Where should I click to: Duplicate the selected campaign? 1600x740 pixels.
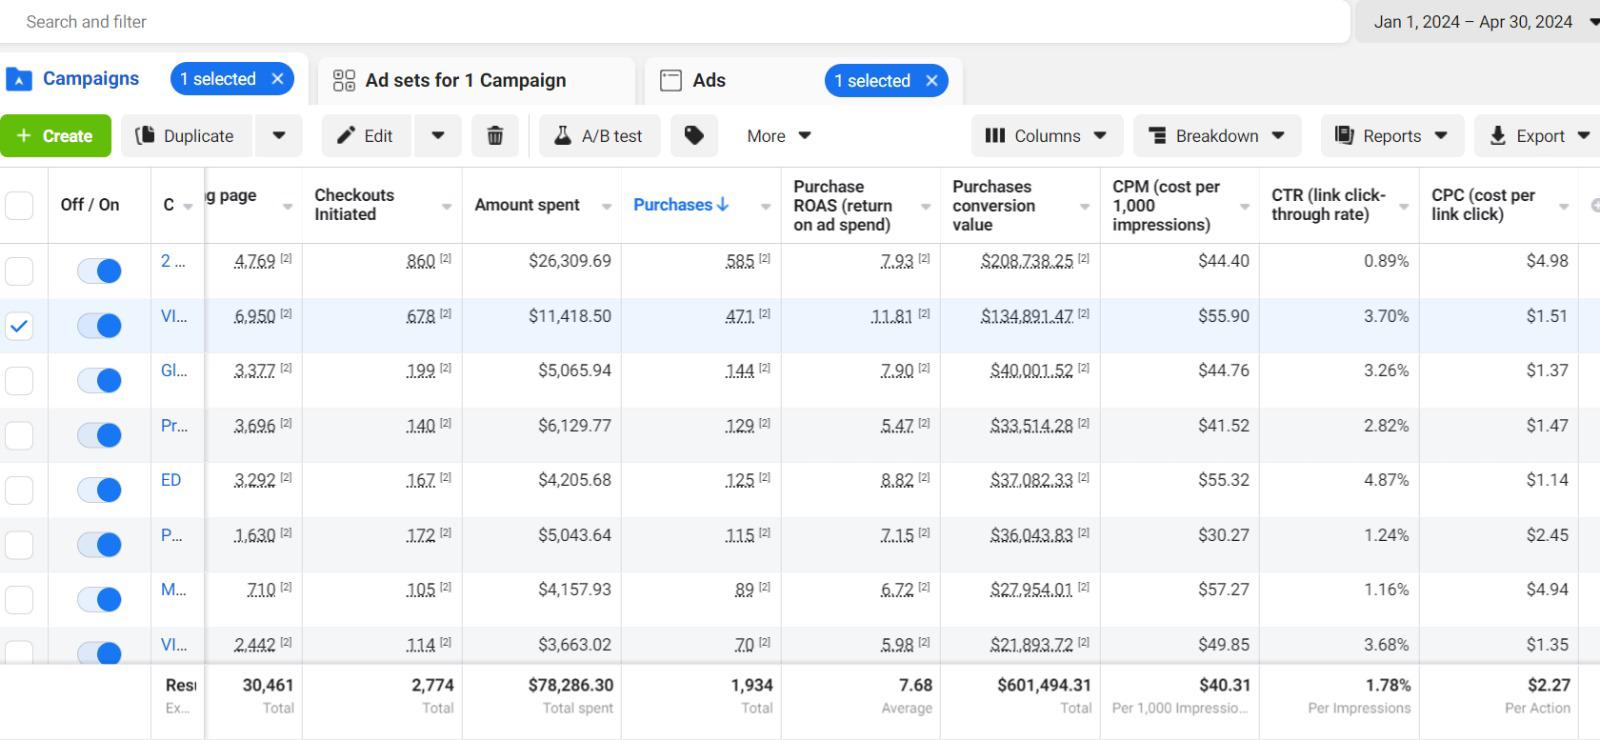tap(187, 136)
